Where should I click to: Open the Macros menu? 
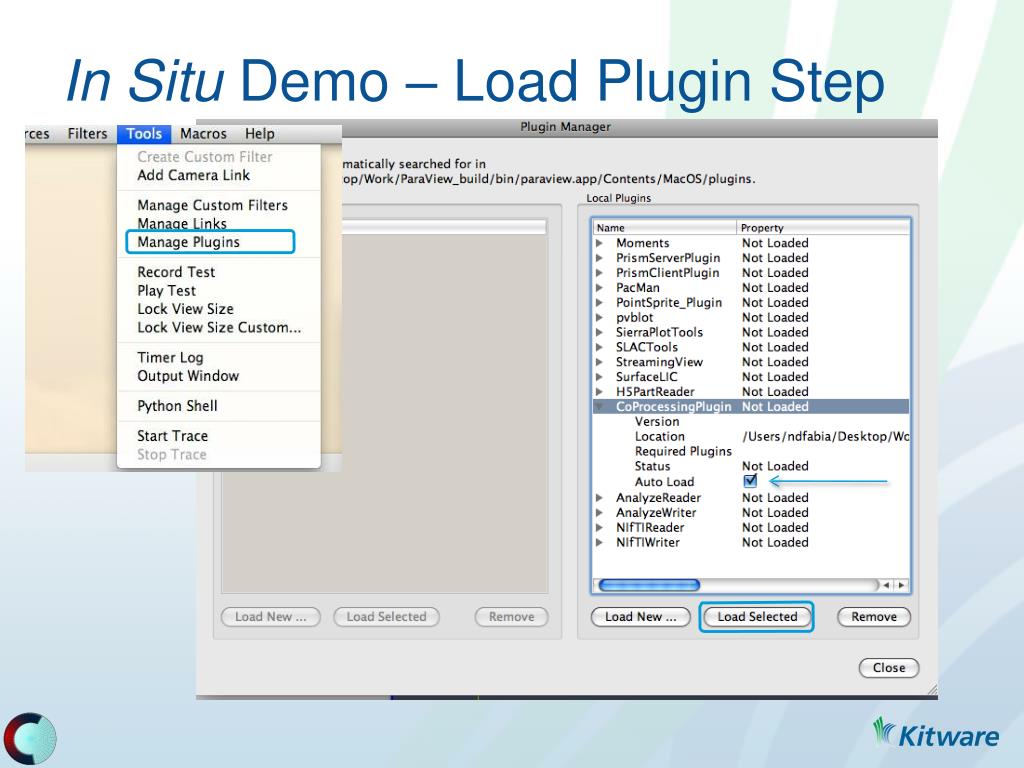[203, 134]
